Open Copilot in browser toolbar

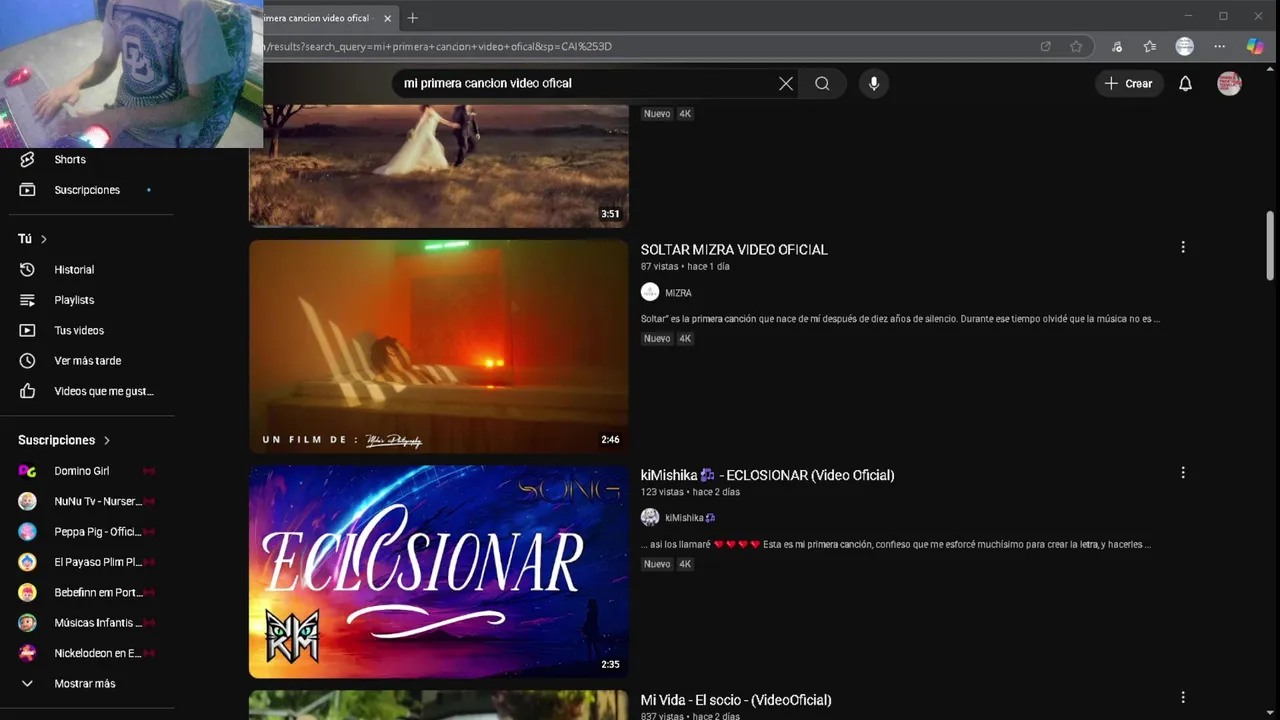(1255, 46)
